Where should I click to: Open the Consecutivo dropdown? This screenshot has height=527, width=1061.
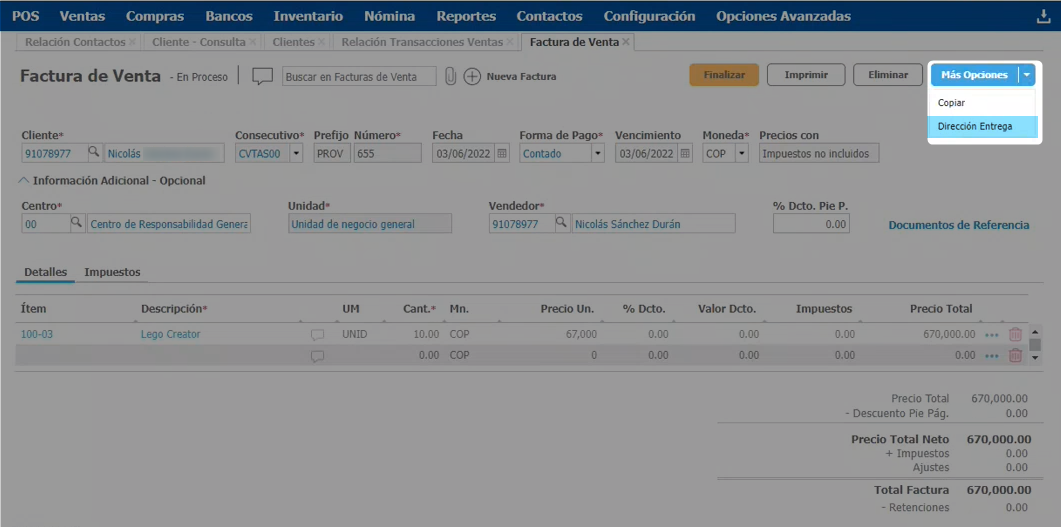(x=296, y=153)
